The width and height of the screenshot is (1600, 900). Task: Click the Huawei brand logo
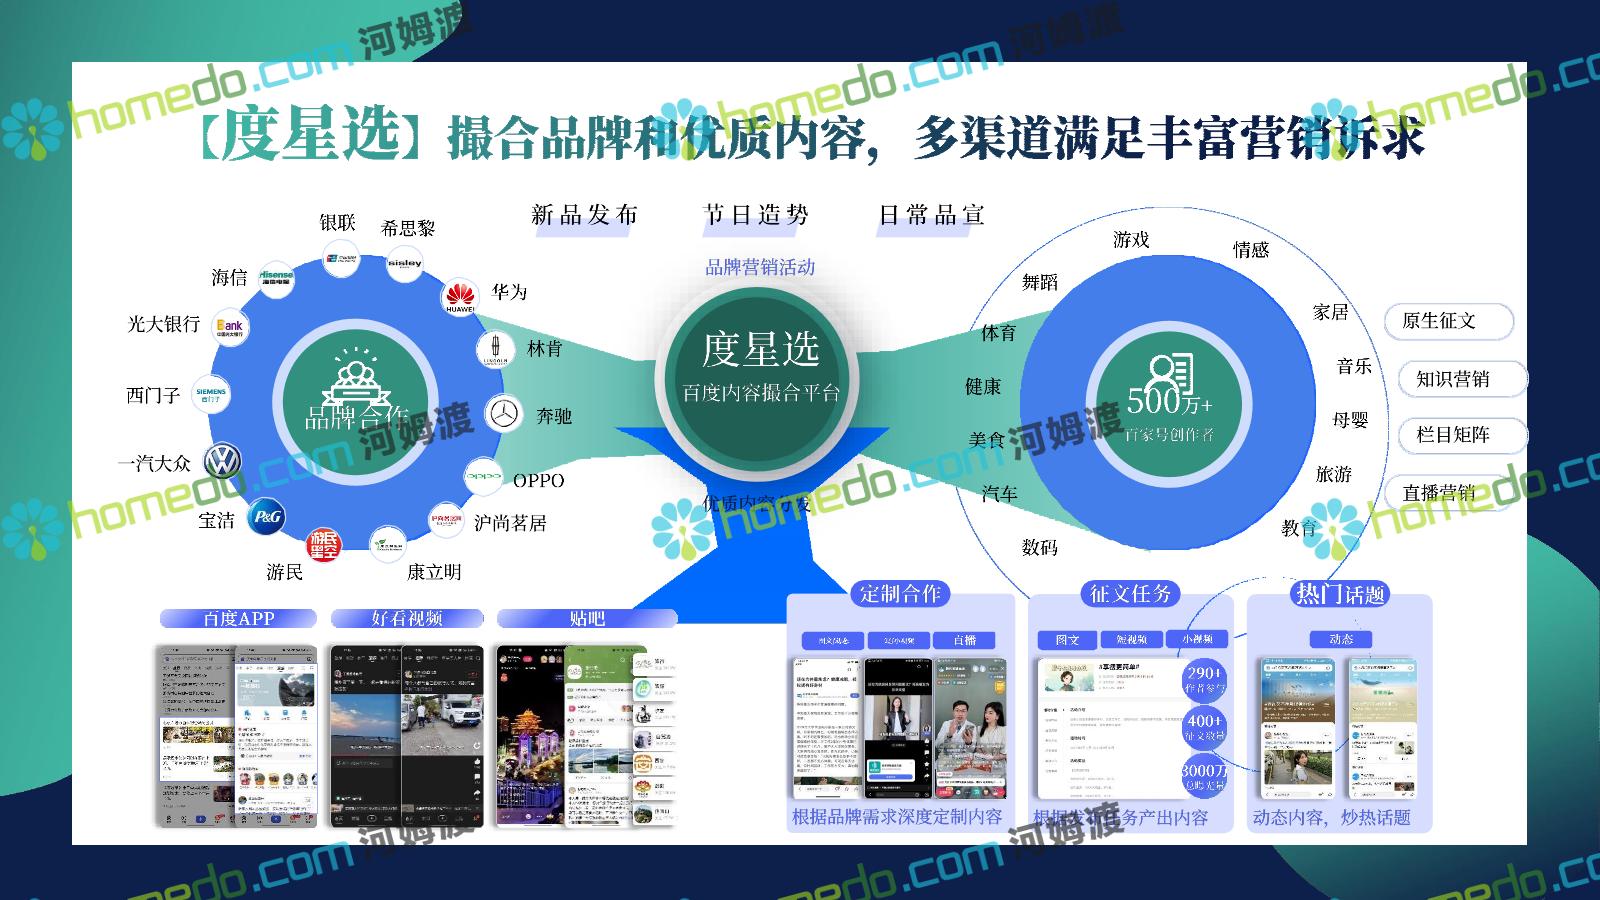[459, 296]
